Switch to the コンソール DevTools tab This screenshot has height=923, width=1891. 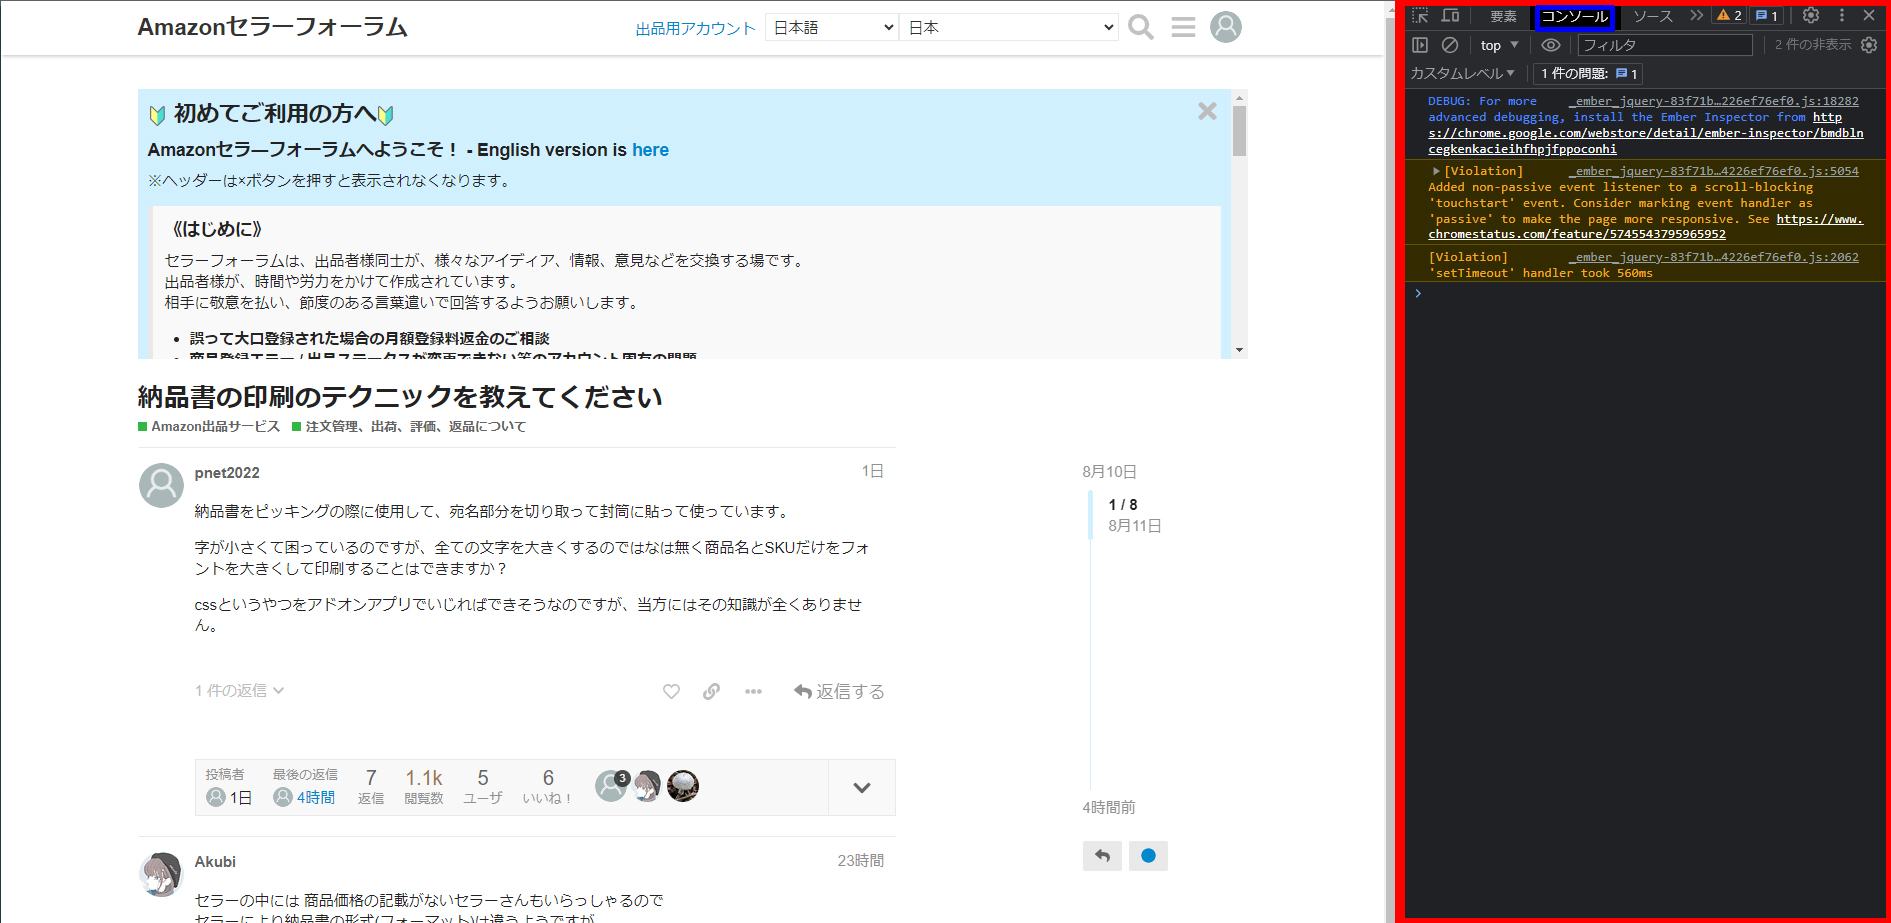click(x=1575, y=16)
